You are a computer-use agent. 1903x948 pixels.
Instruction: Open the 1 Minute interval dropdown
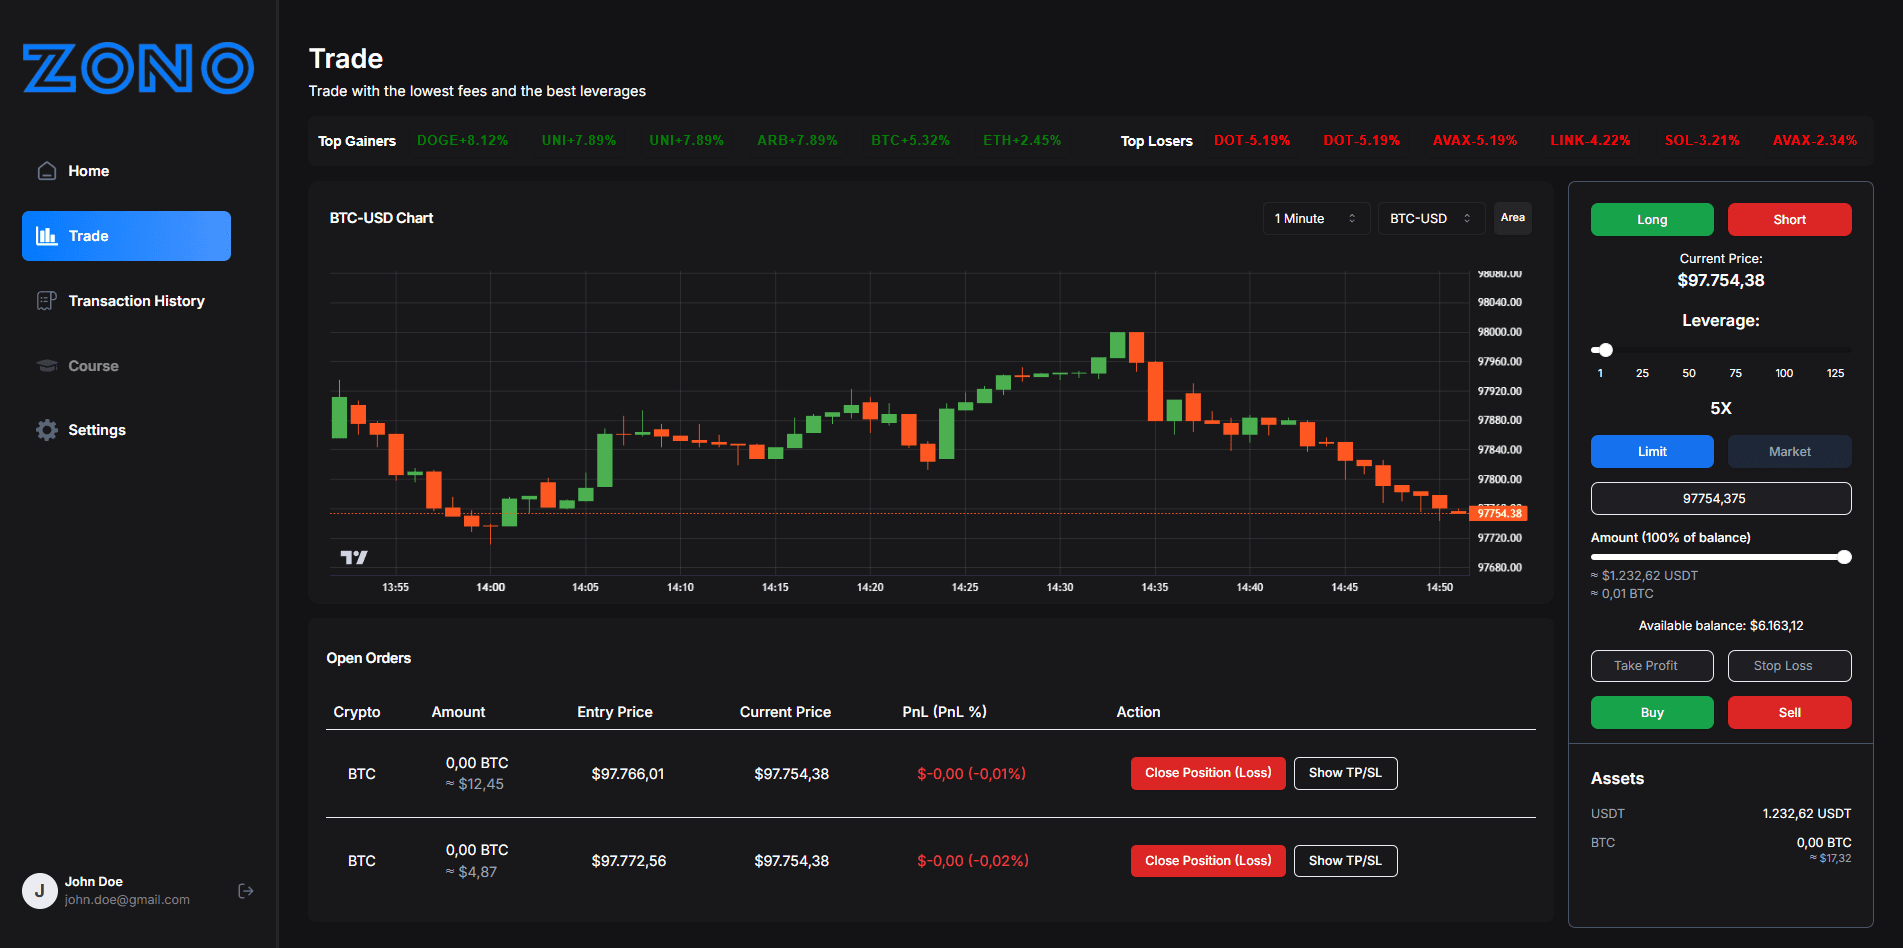1316,218
